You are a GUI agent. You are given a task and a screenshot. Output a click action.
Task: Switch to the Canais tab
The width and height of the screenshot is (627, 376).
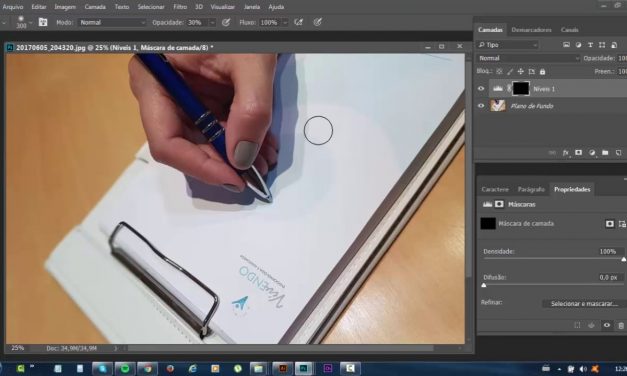(x=569, y=30)
